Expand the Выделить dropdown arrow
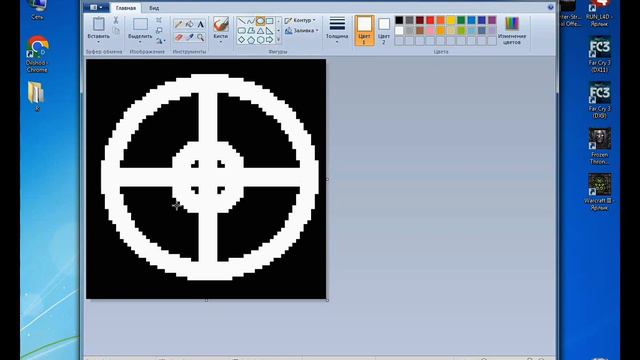 click(x=140, y=42)
